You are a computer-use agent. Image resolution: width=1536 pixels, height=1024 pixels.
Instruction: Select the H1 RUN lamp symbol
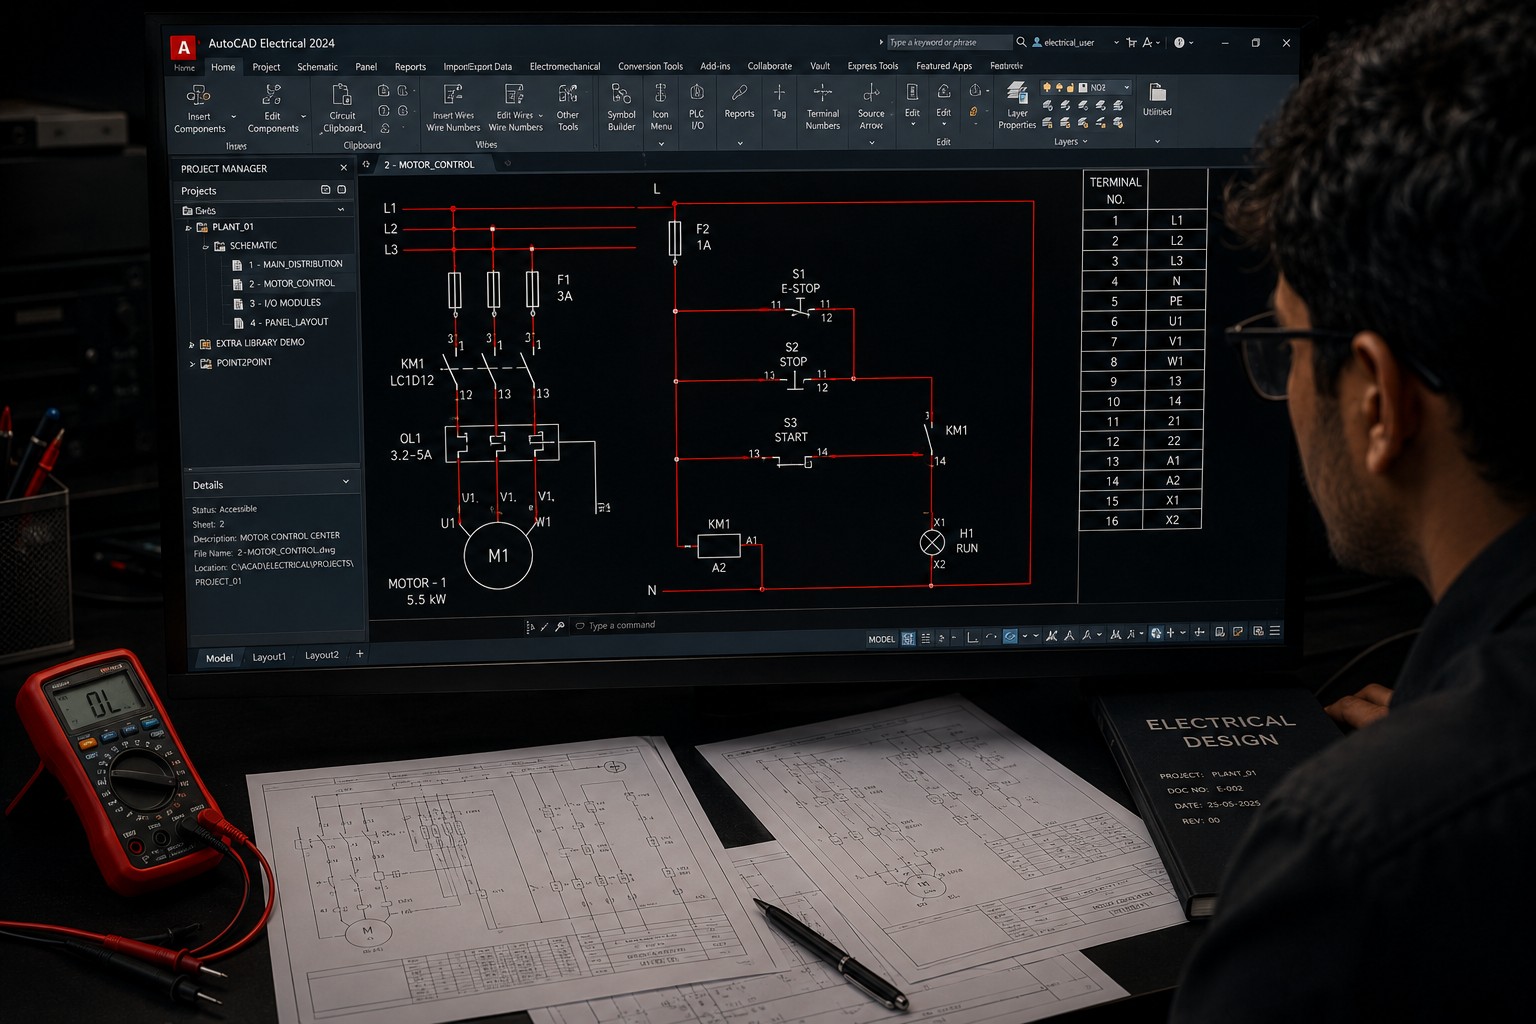[932, 542]
